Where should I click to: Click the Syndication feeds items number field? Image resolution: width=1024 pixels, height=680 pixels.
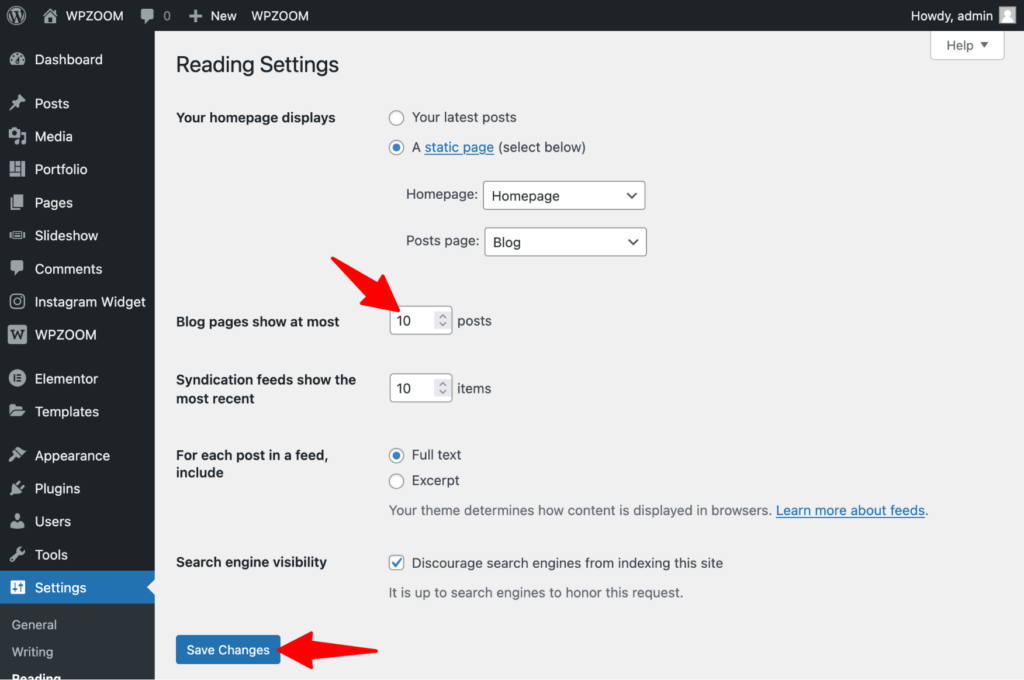pyautogui.click(x=411, y=388)
